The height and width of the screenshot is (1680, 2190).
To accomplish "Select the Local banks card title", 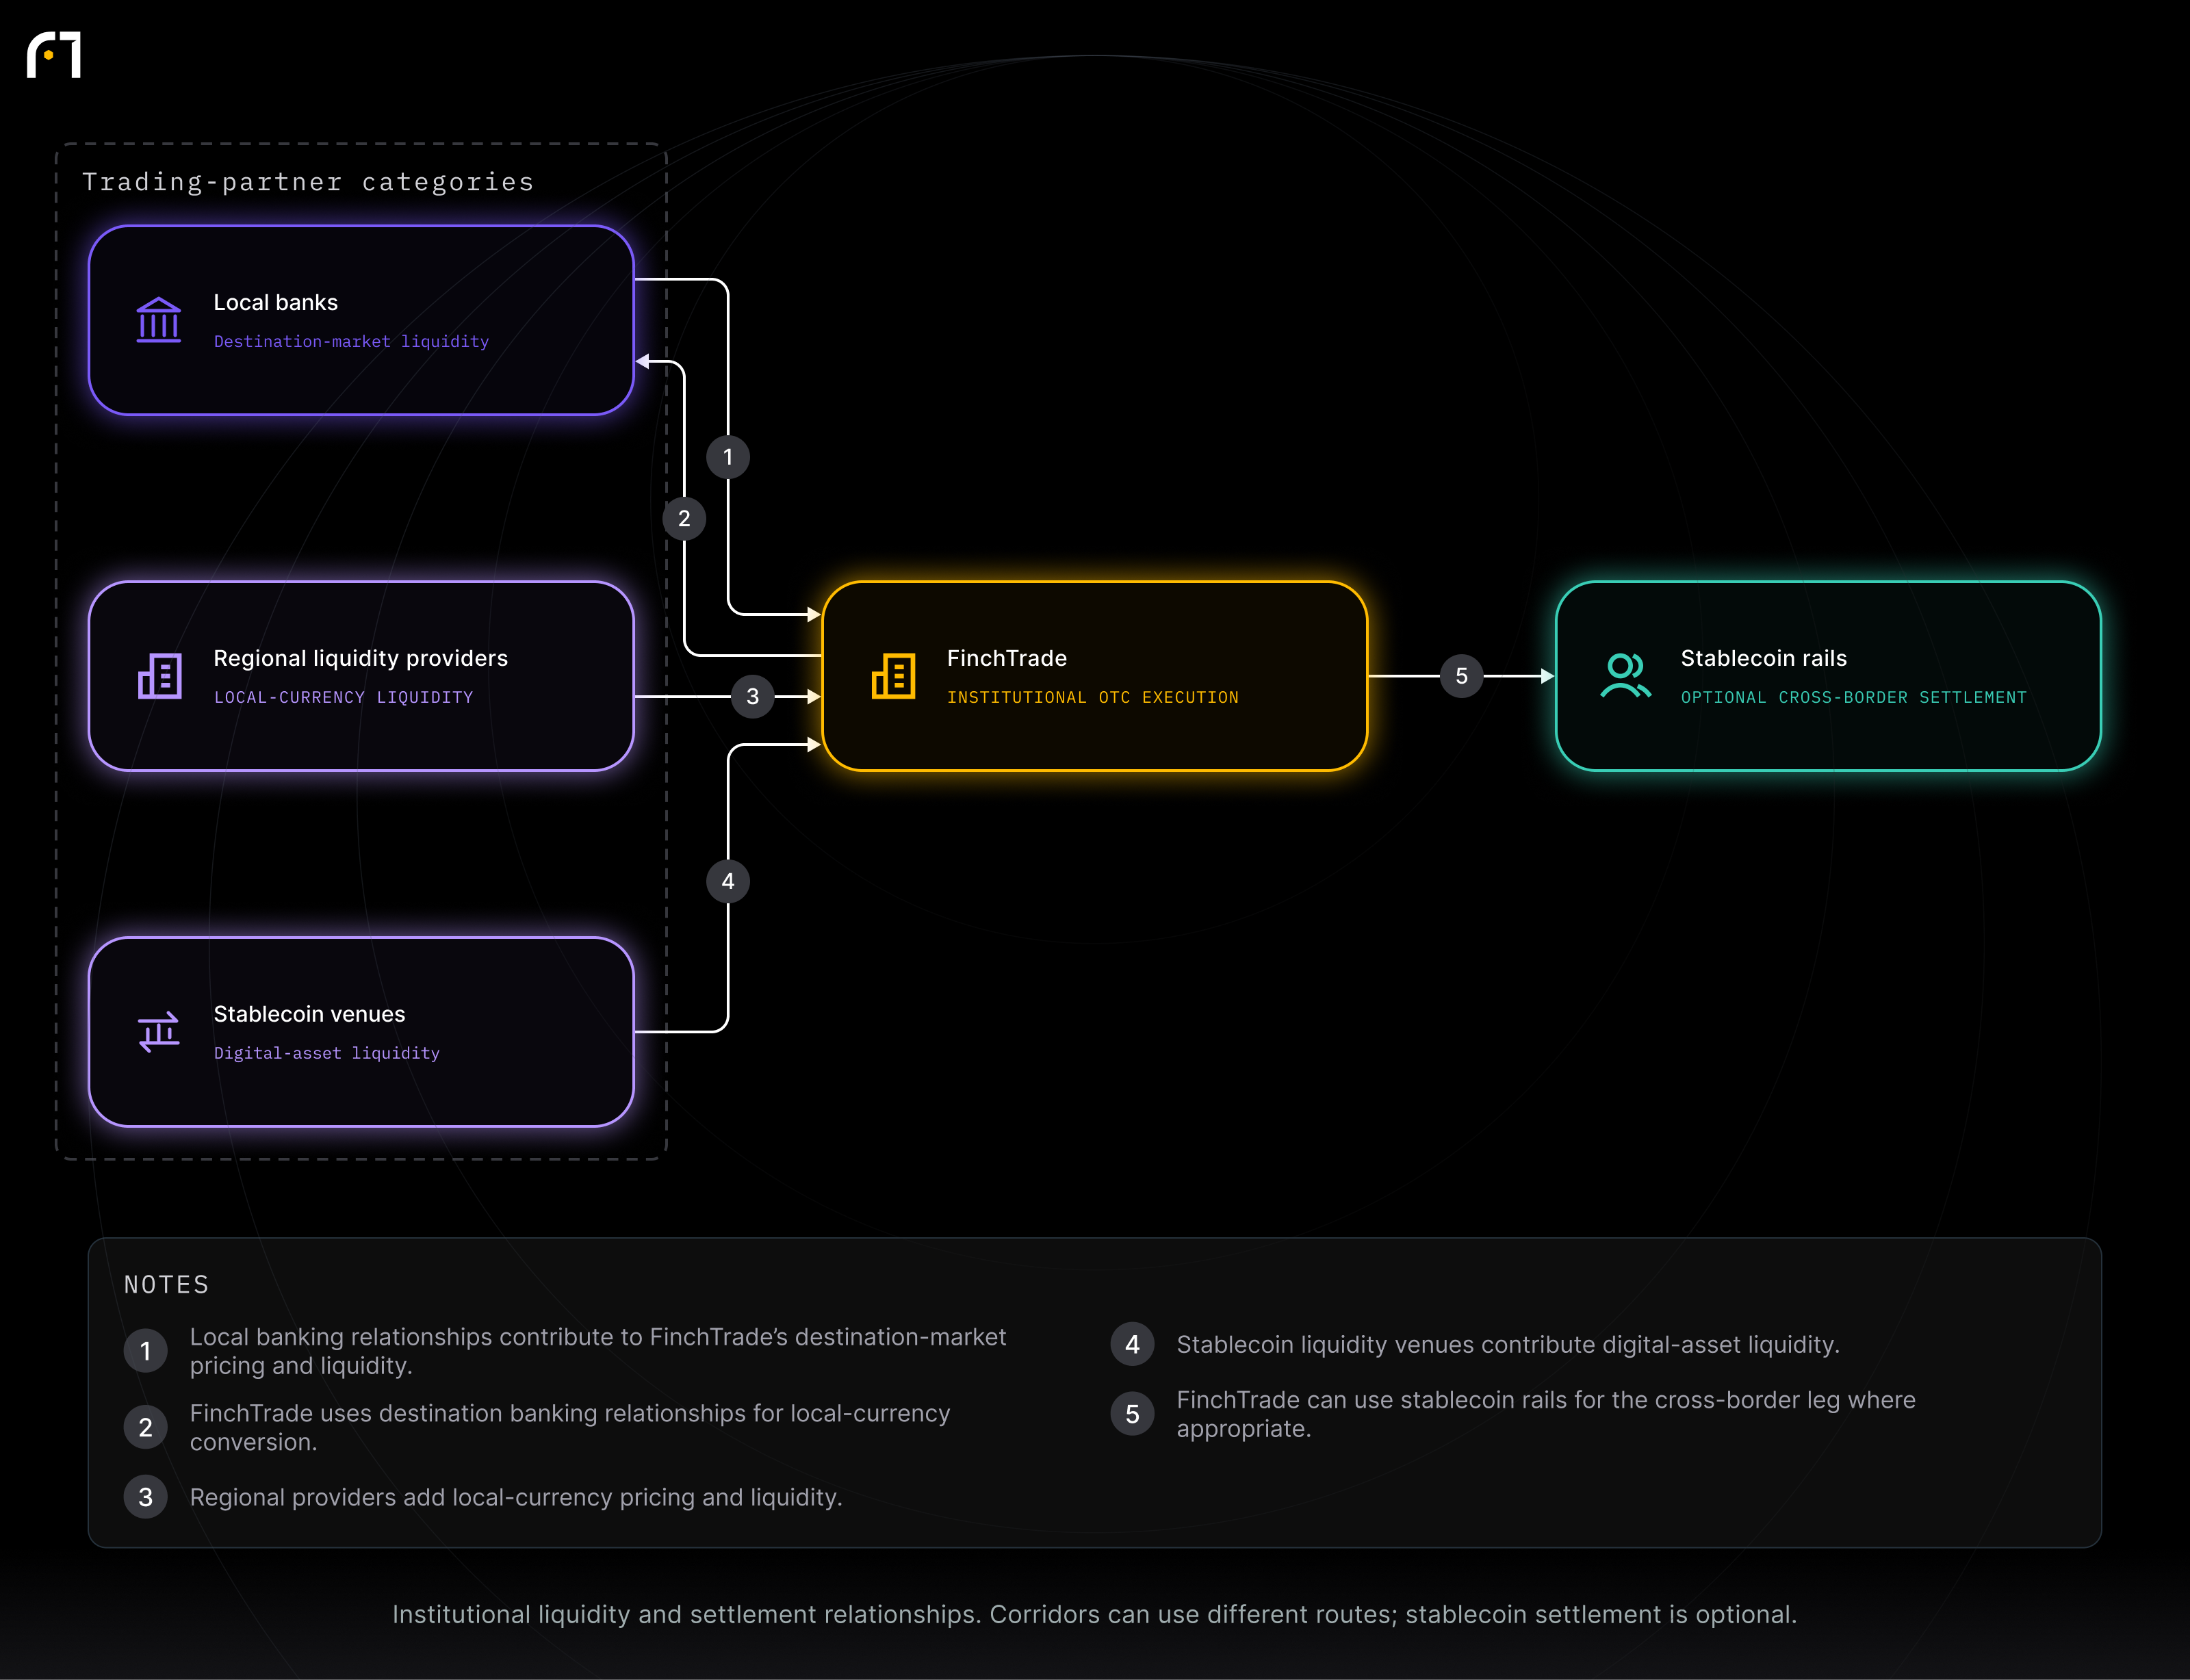I will (276, 303).
